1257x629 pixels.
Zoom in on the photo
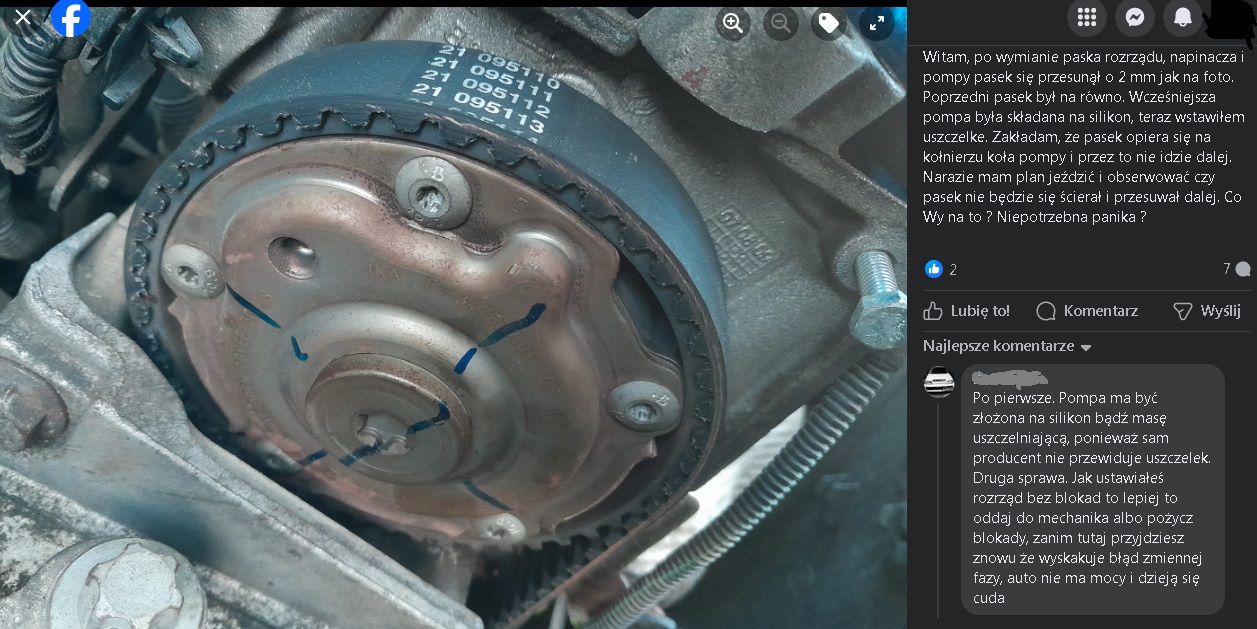coord(733,23)
